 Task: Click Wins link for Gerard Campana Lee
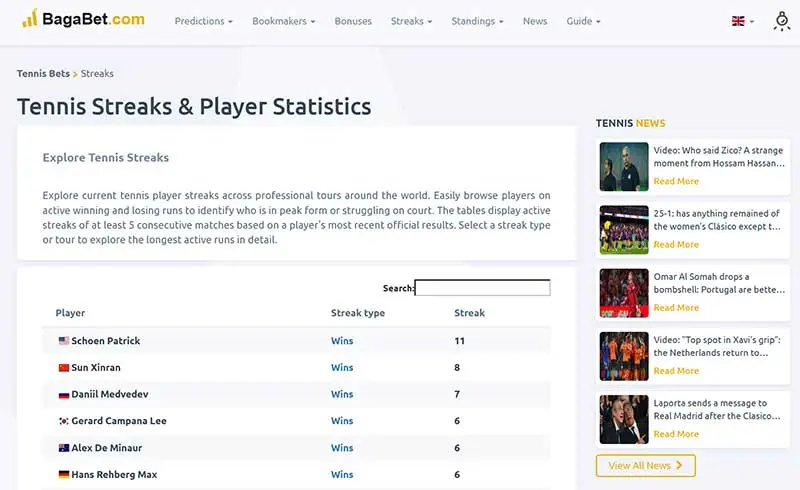[x=342, y=421]
